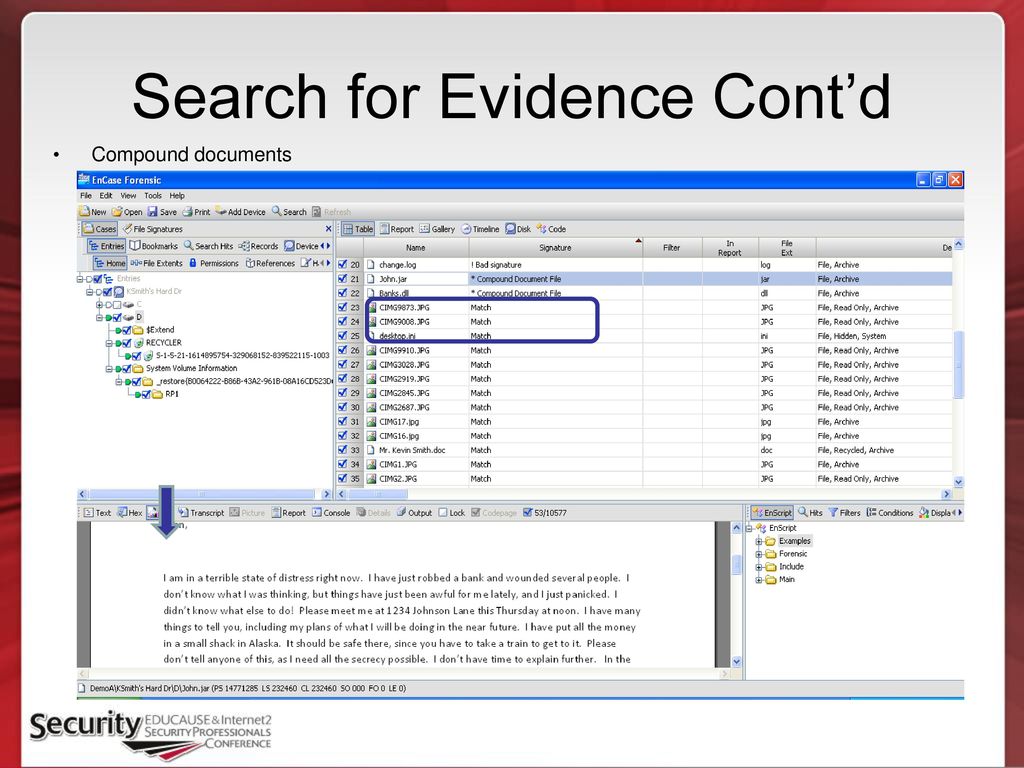Open the Help menu
This screenshot has height=768, width=1024.
[177, 195]
